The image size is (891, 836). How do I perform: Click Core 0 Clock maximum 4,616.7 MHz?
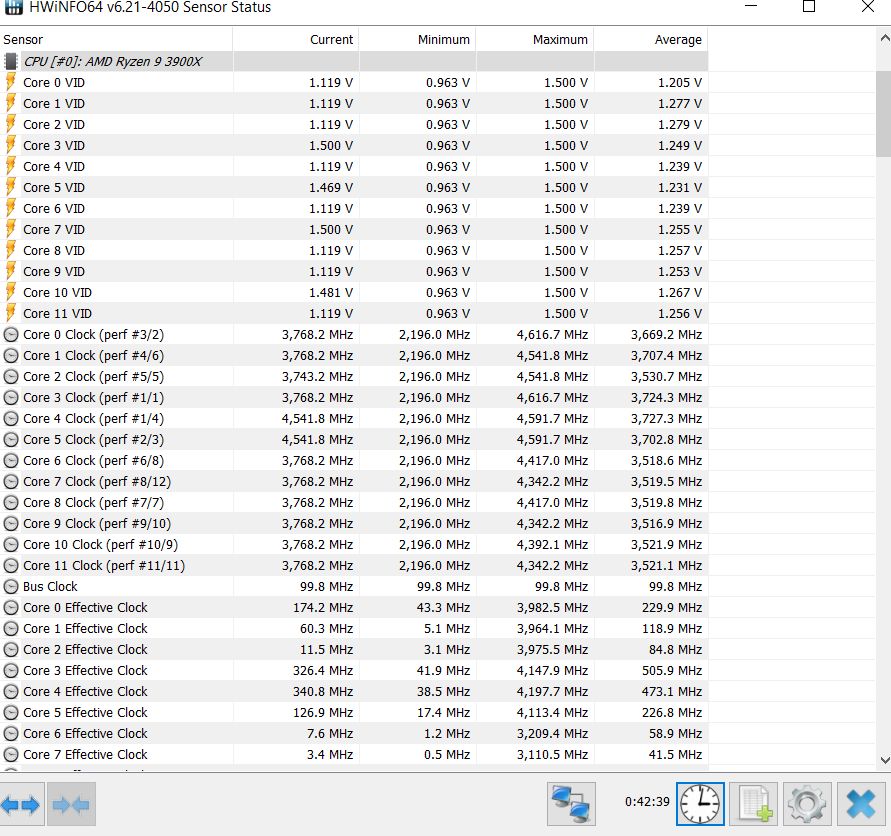[552, 335]
